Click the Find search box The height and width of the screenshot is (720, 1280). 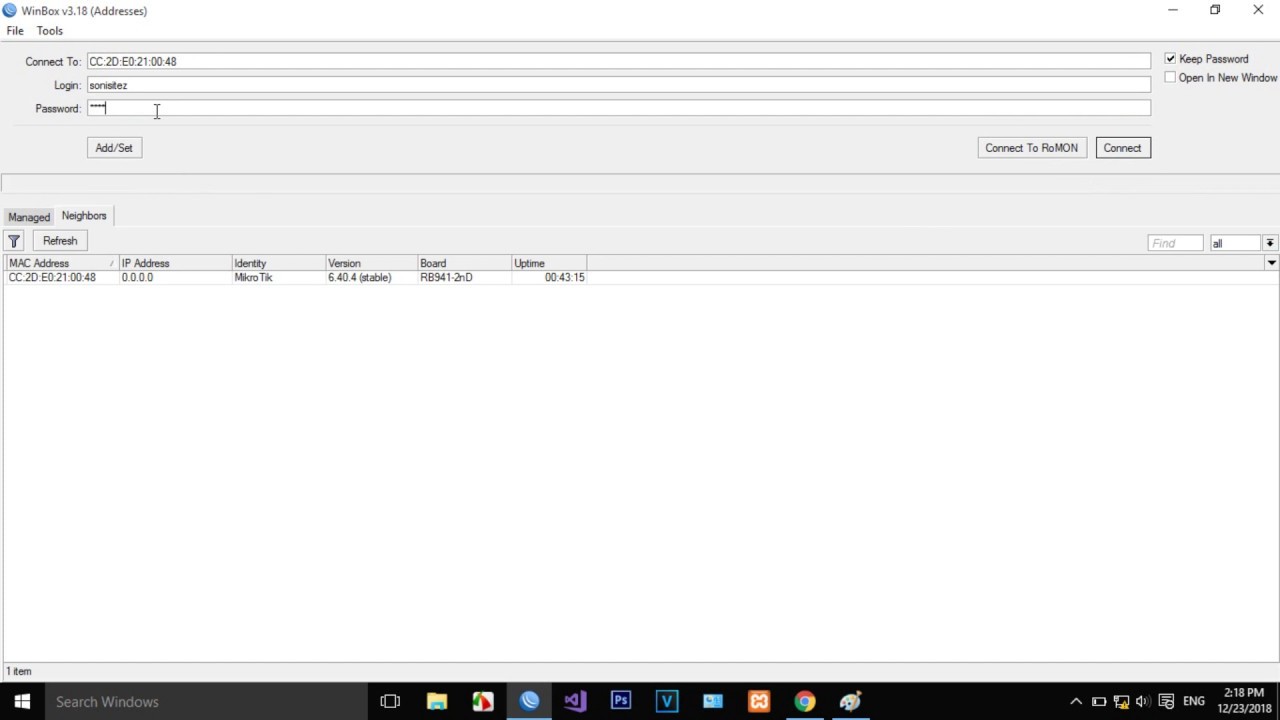1175,243
